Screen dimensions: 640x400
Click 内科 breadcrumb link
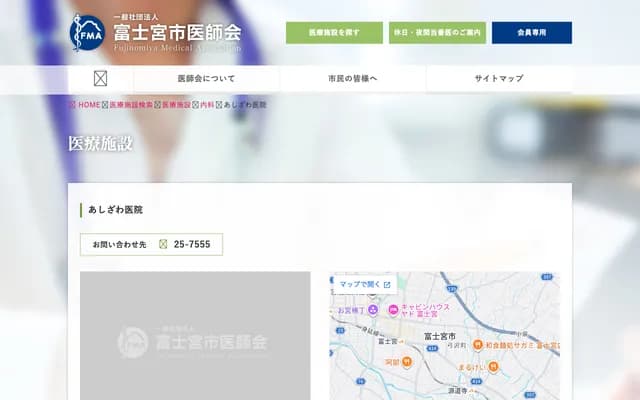tap(207, 105)
